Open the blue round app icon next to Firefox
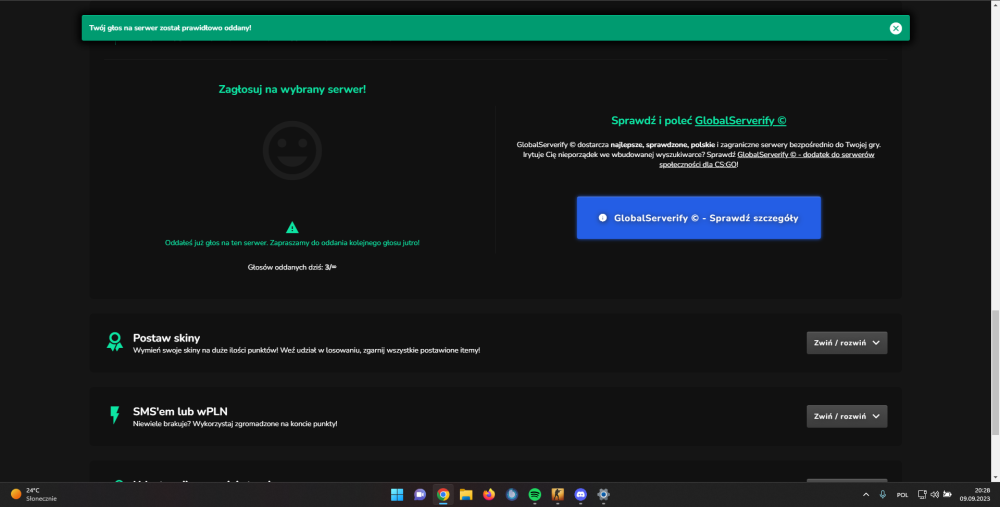The height and width of the screenshot is (507, 1000). click(511, 495)
